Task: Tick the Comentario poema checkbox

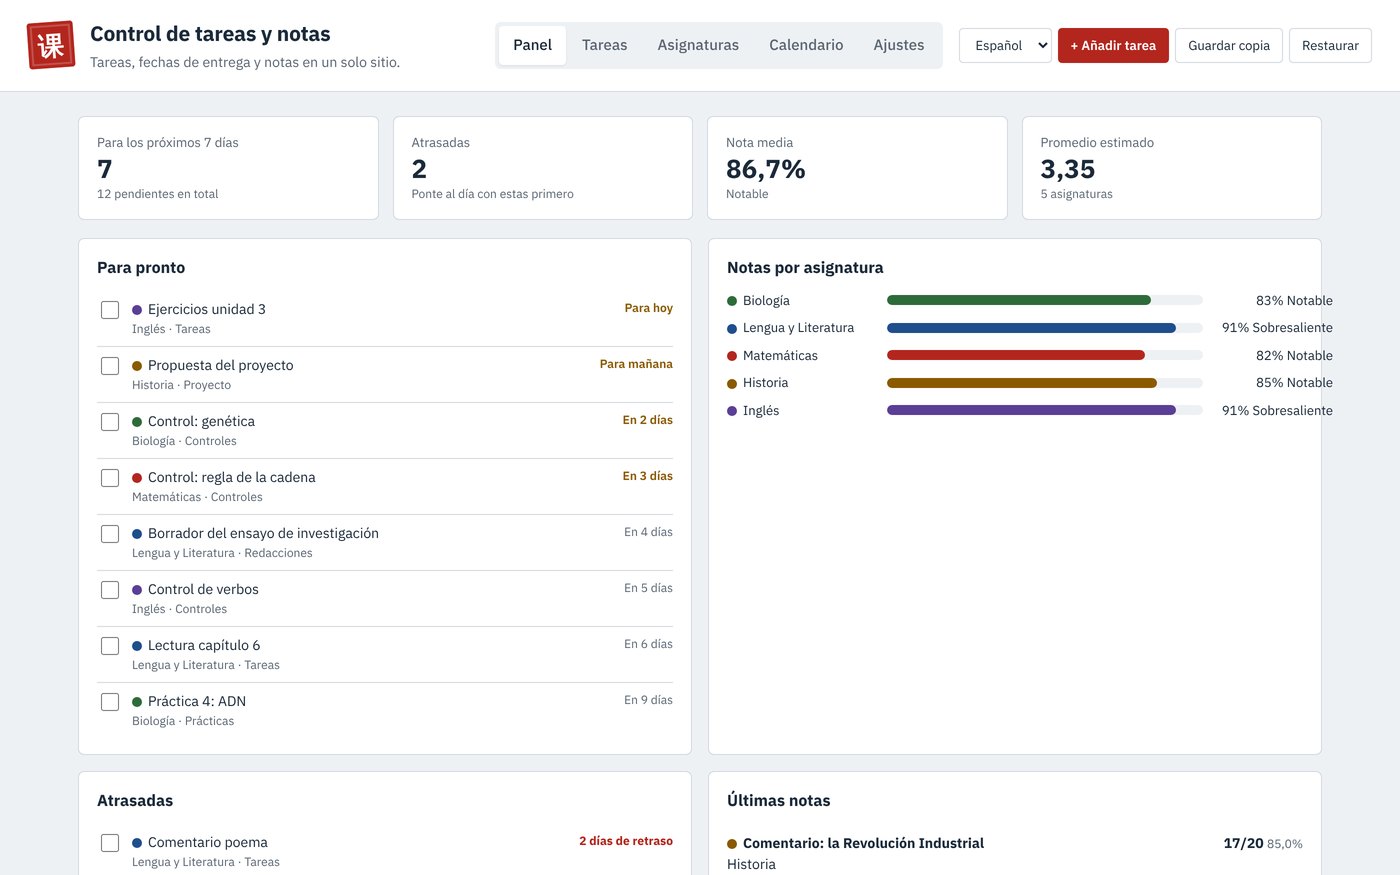Action: point(110,843)
